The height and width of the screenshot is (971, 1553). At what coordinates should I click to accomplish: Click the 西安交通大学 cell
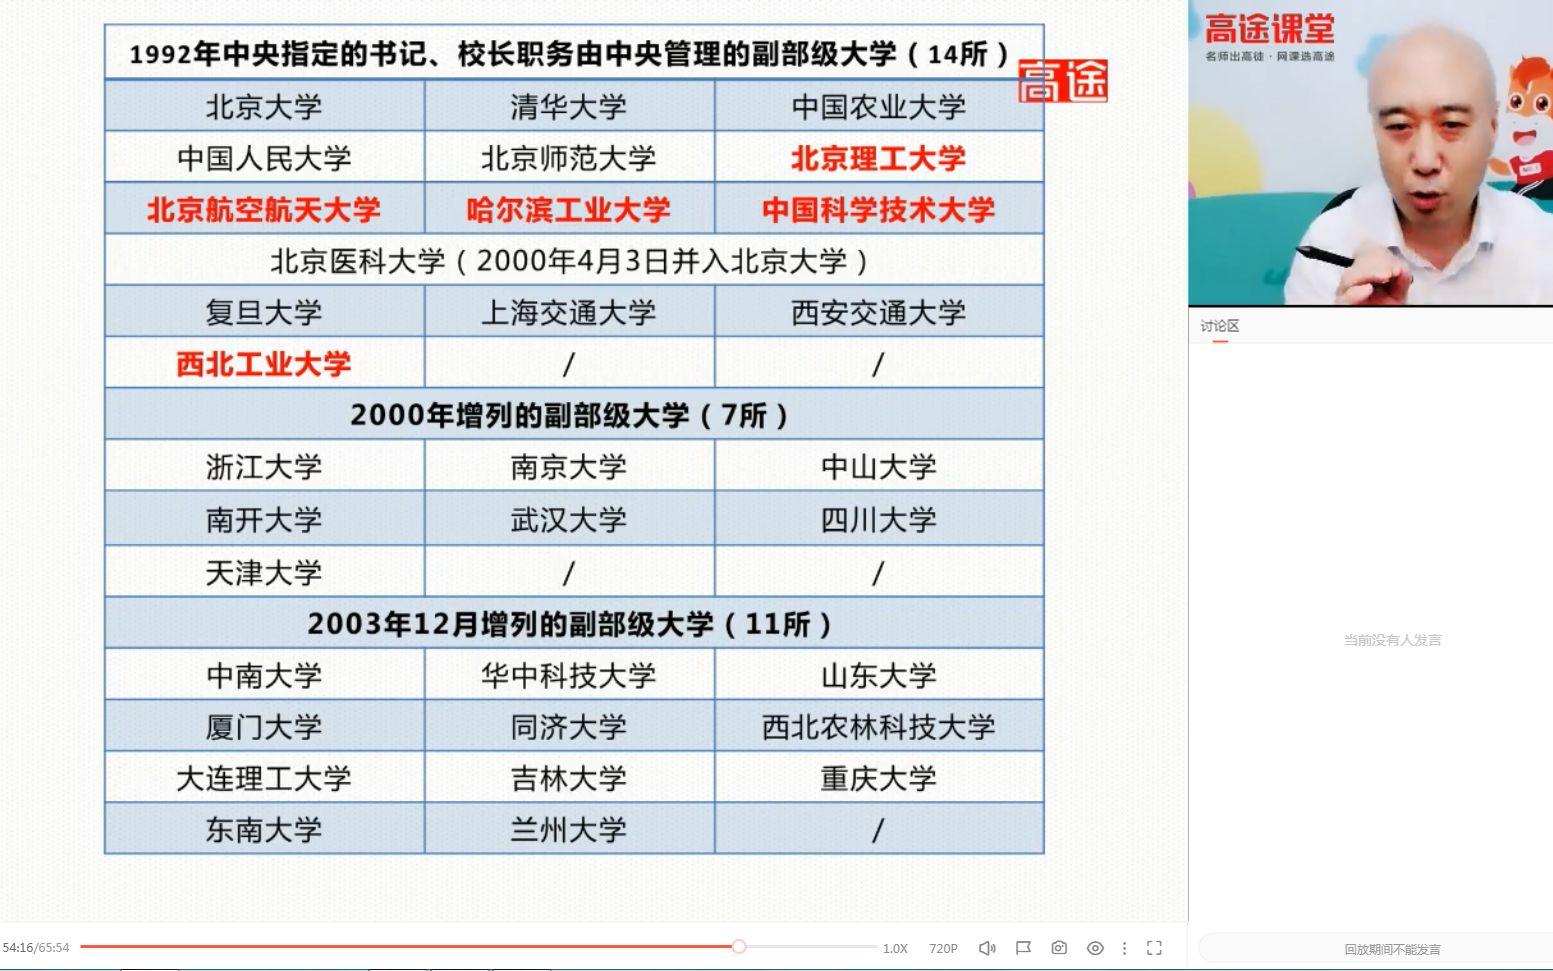coord(879,311)
